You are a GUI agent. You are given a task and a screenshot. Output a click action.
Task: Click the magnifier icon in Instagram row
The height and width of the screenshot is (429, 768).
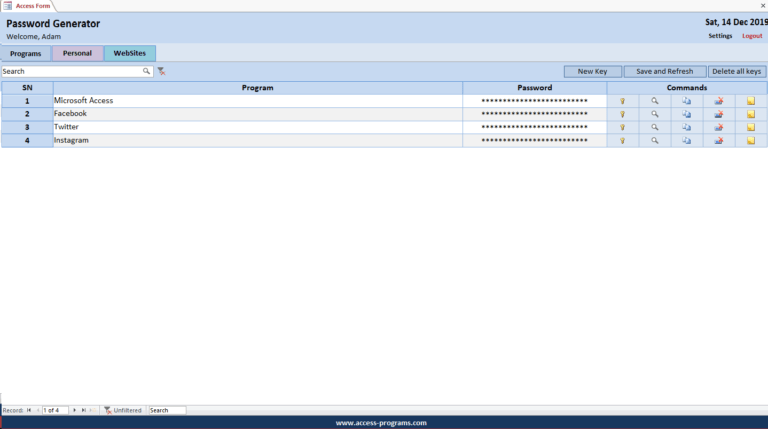click(655, 141)
